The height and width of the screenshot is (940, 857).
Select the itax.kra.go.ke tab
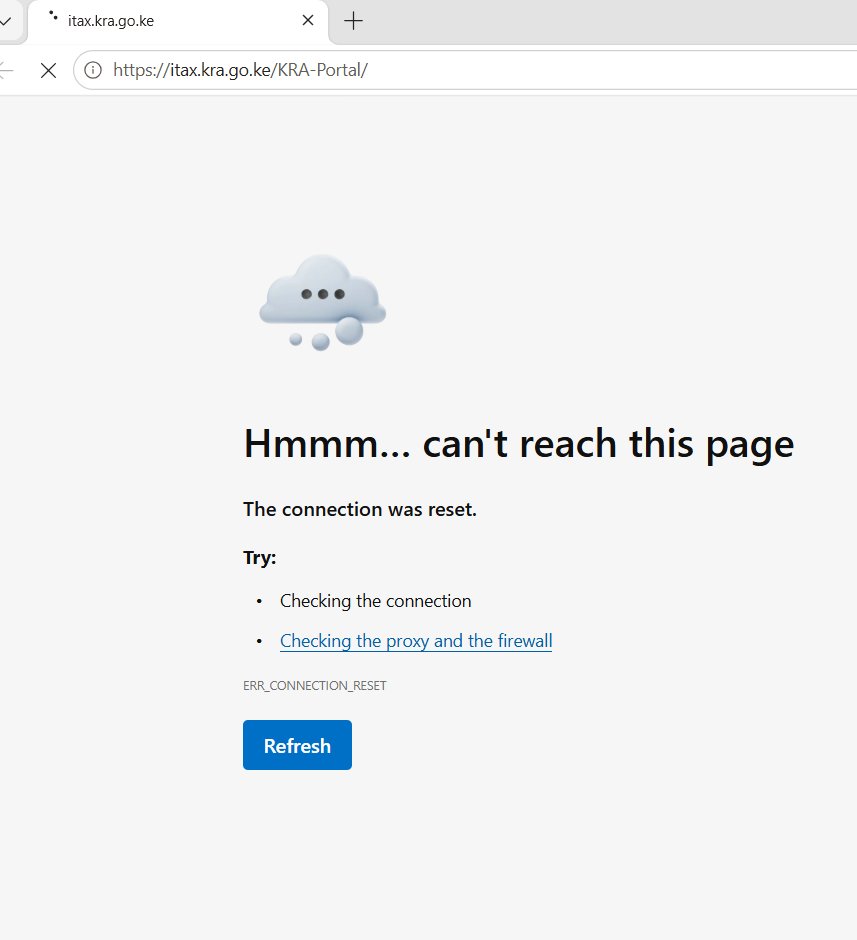[178, 21]
